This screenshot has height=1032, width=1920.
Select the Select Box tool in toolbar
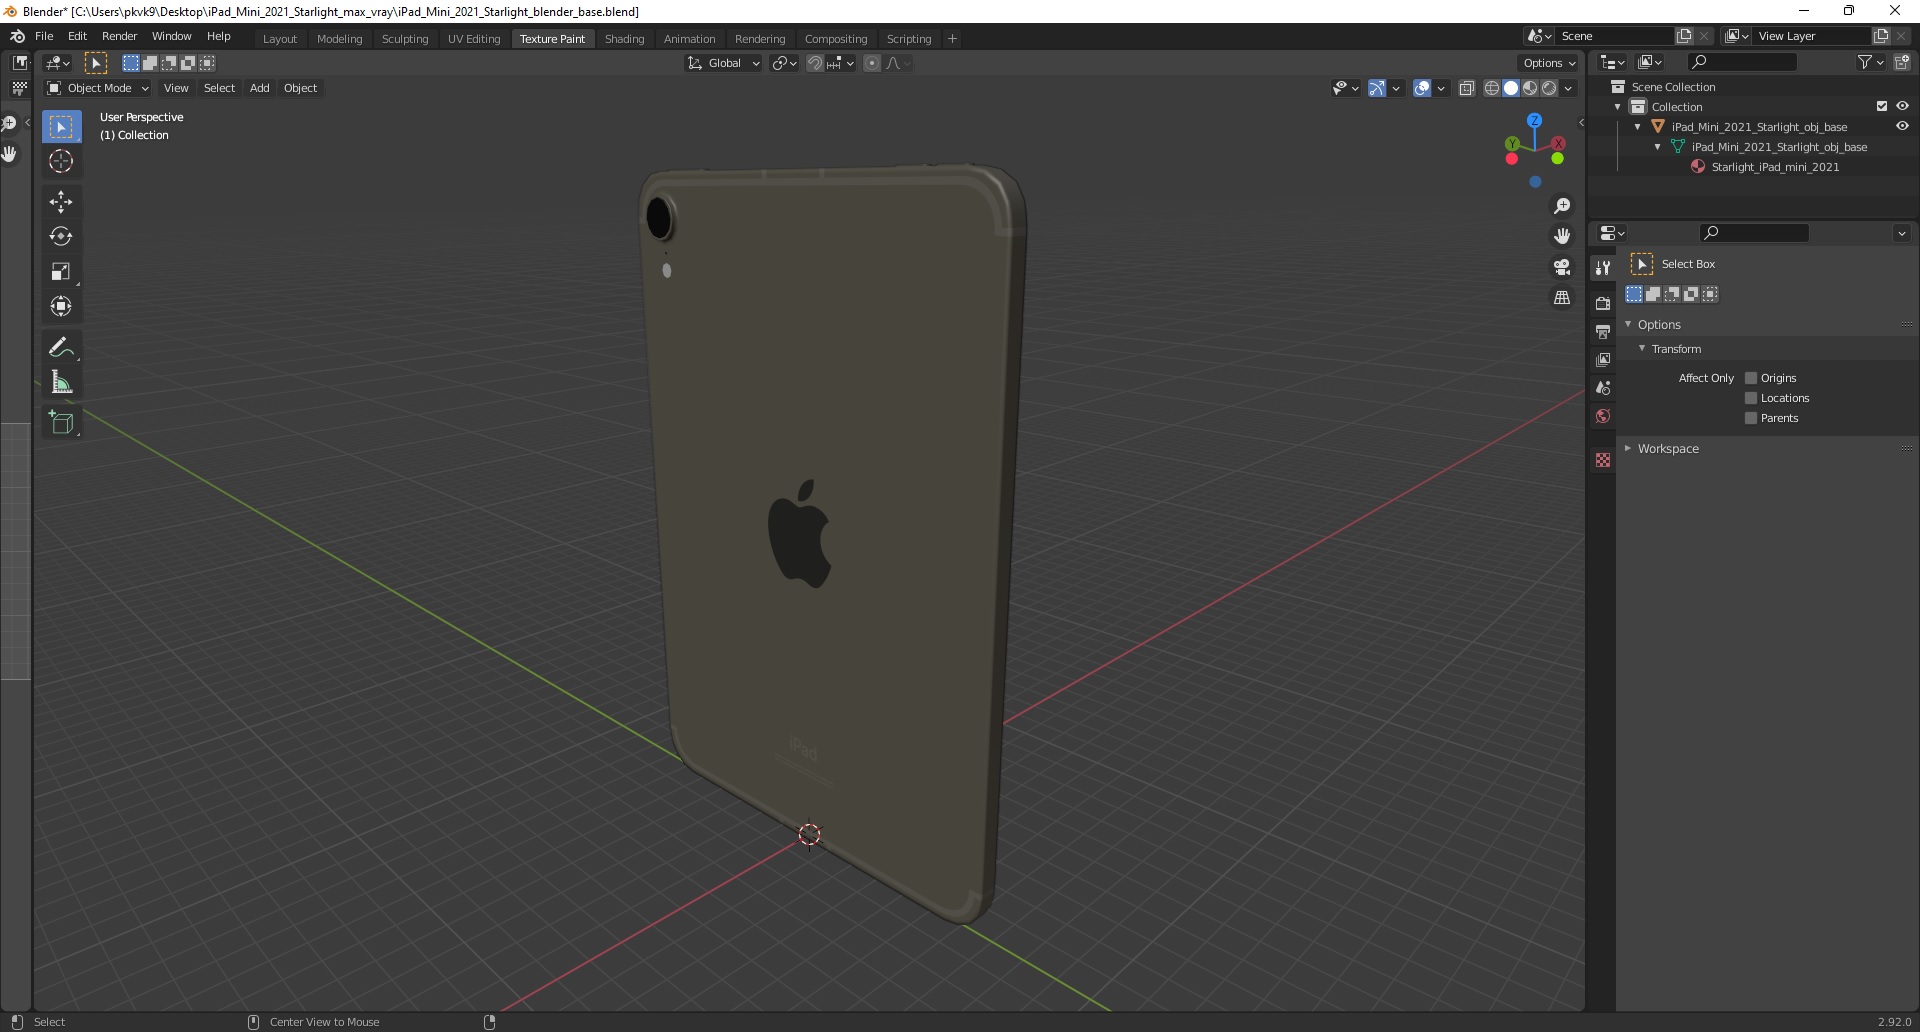pyautogui.click(x=61, y=127)
